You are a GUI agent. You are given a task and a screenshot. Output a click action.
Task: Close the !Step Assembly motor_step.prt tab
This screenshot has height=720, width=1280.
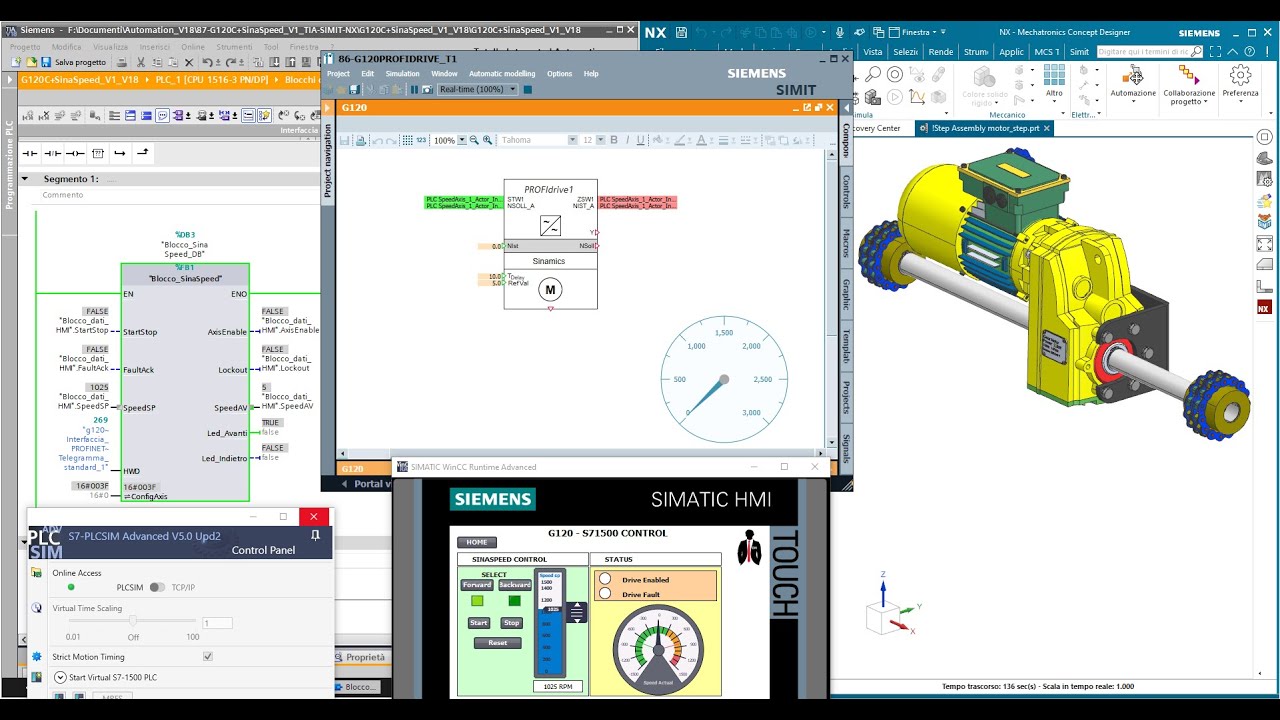coord(1047,128)
